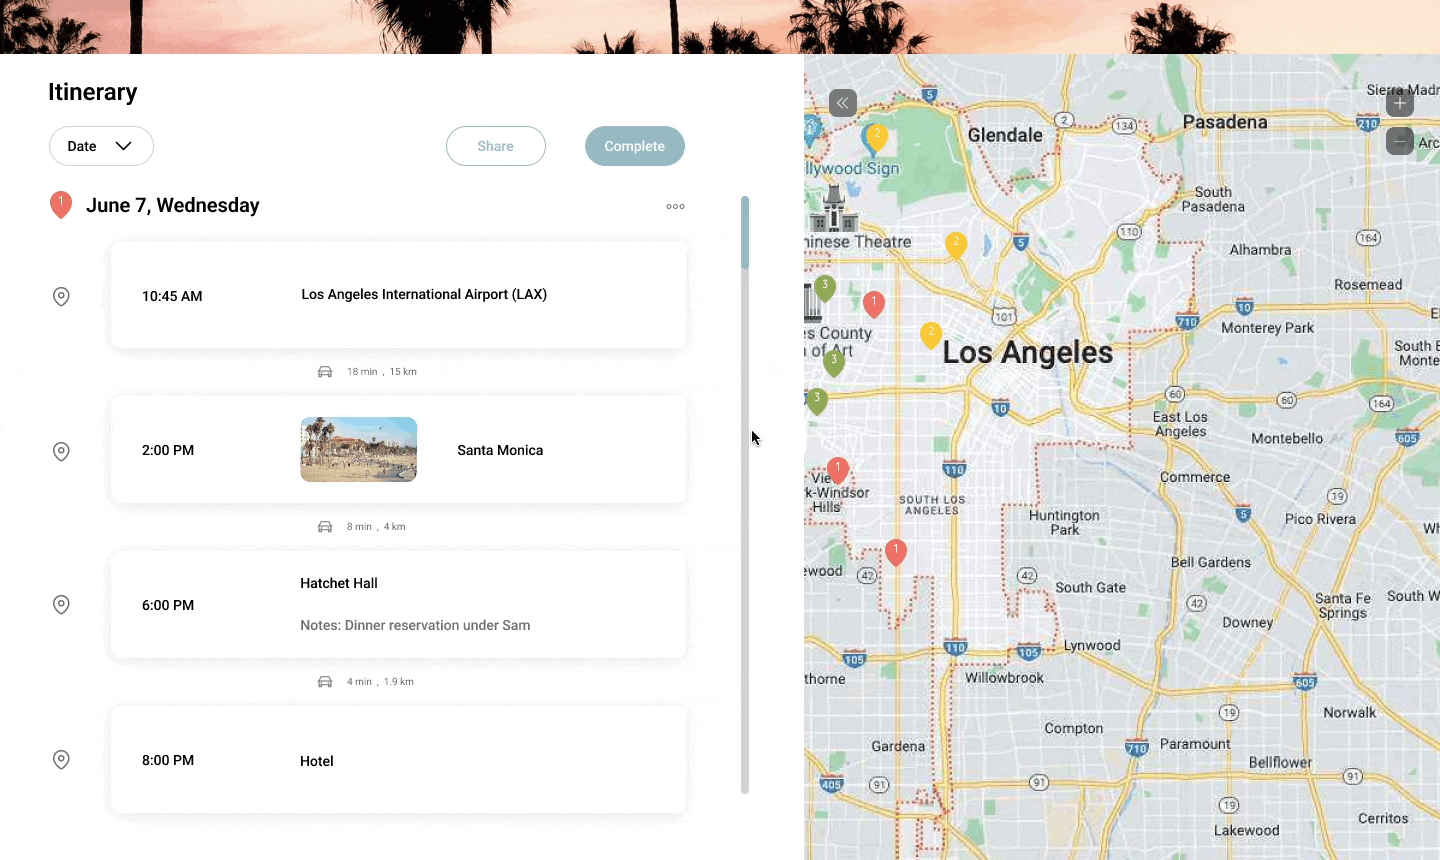This screenshot has height=860, width=1440.
Task: Click the car icon showing 4 min to the Hotel
Action: point(325,681)
